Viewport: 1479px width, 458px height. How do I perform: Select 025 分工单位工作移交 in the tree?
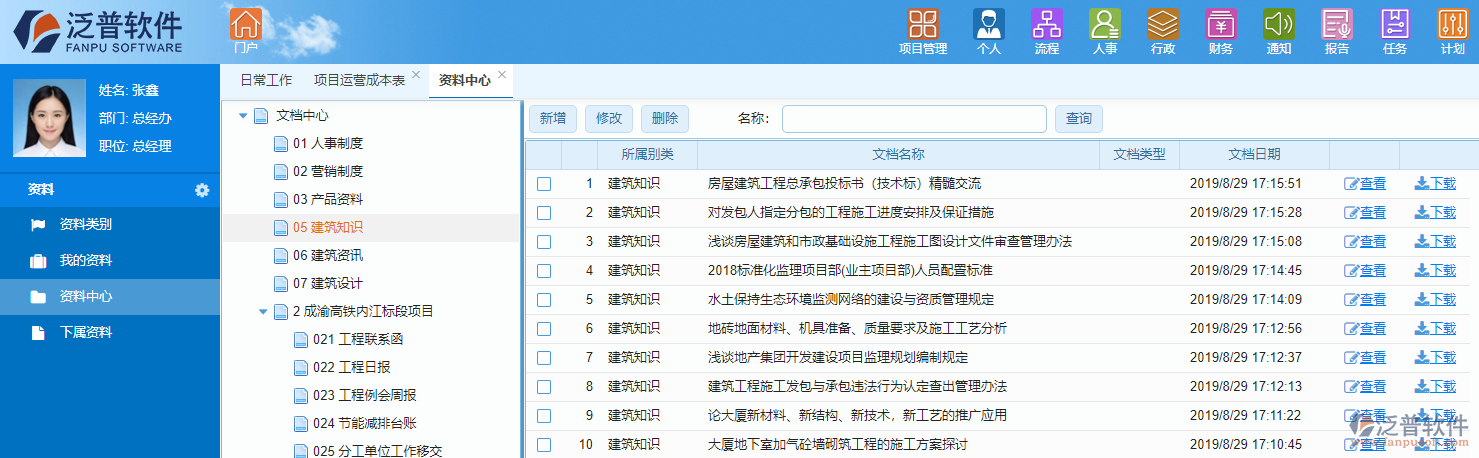378,451
